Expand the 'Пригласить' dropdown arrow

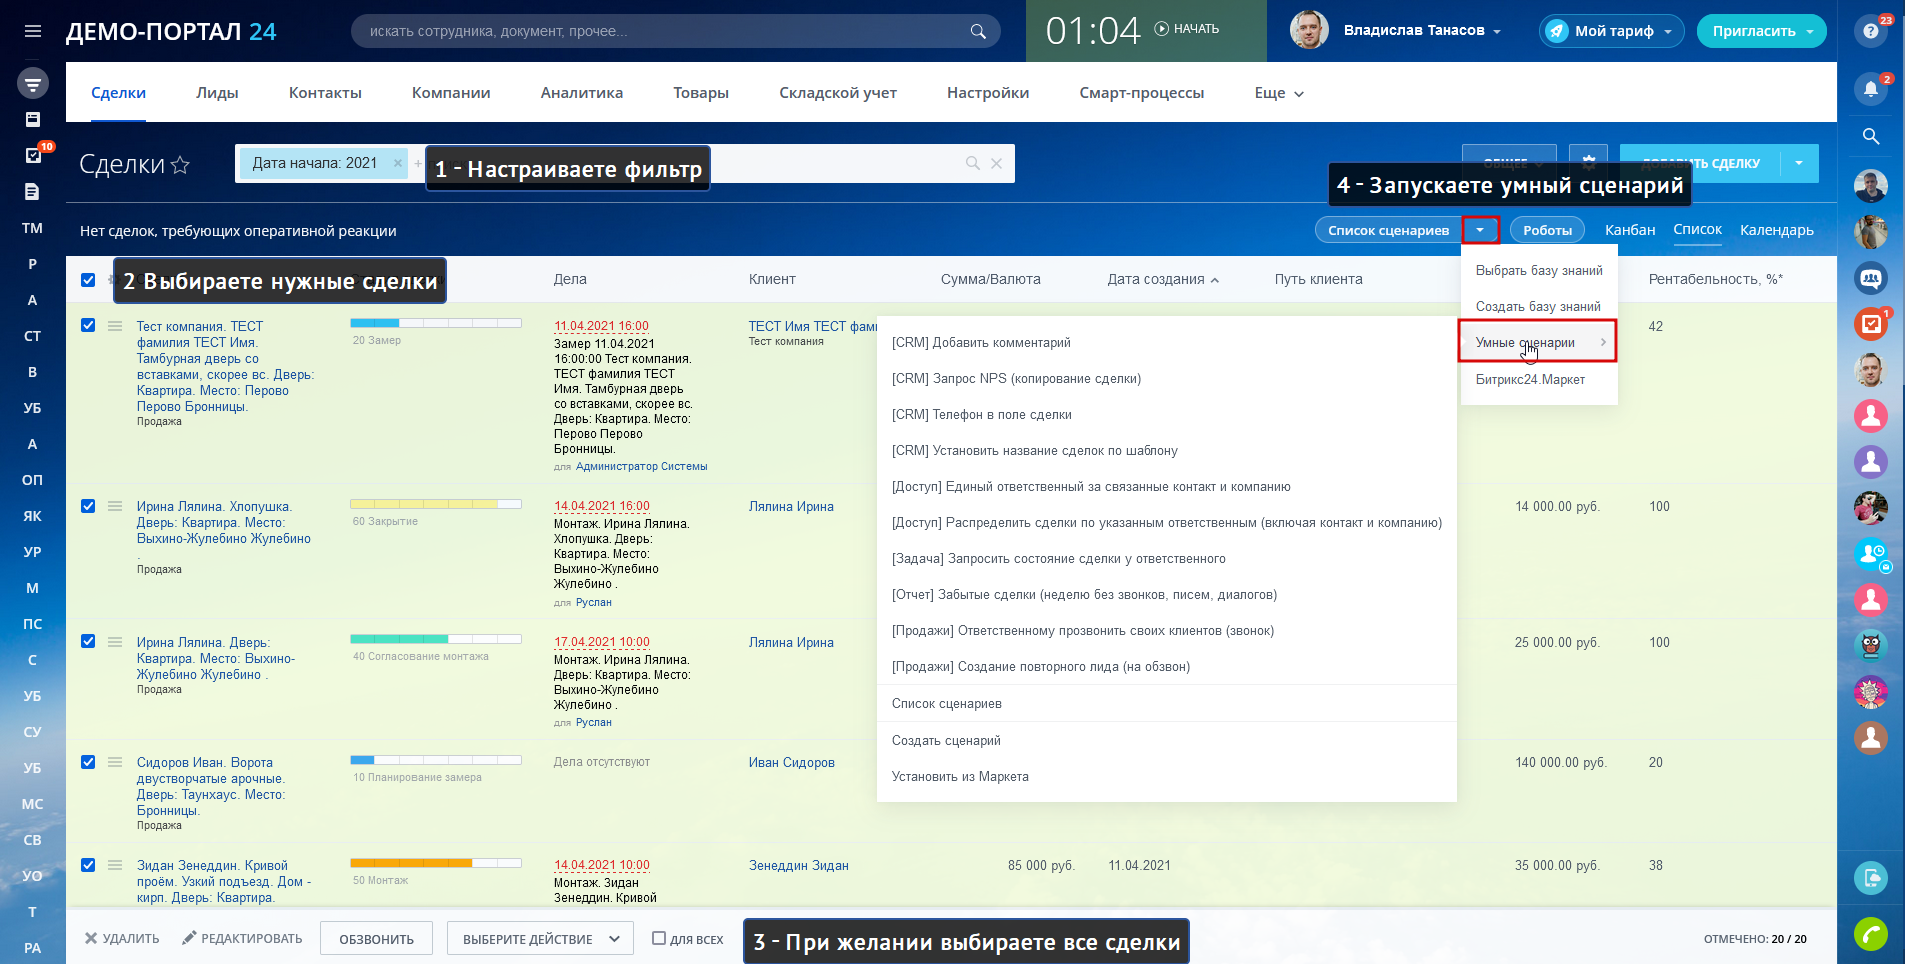[1810, 32]
